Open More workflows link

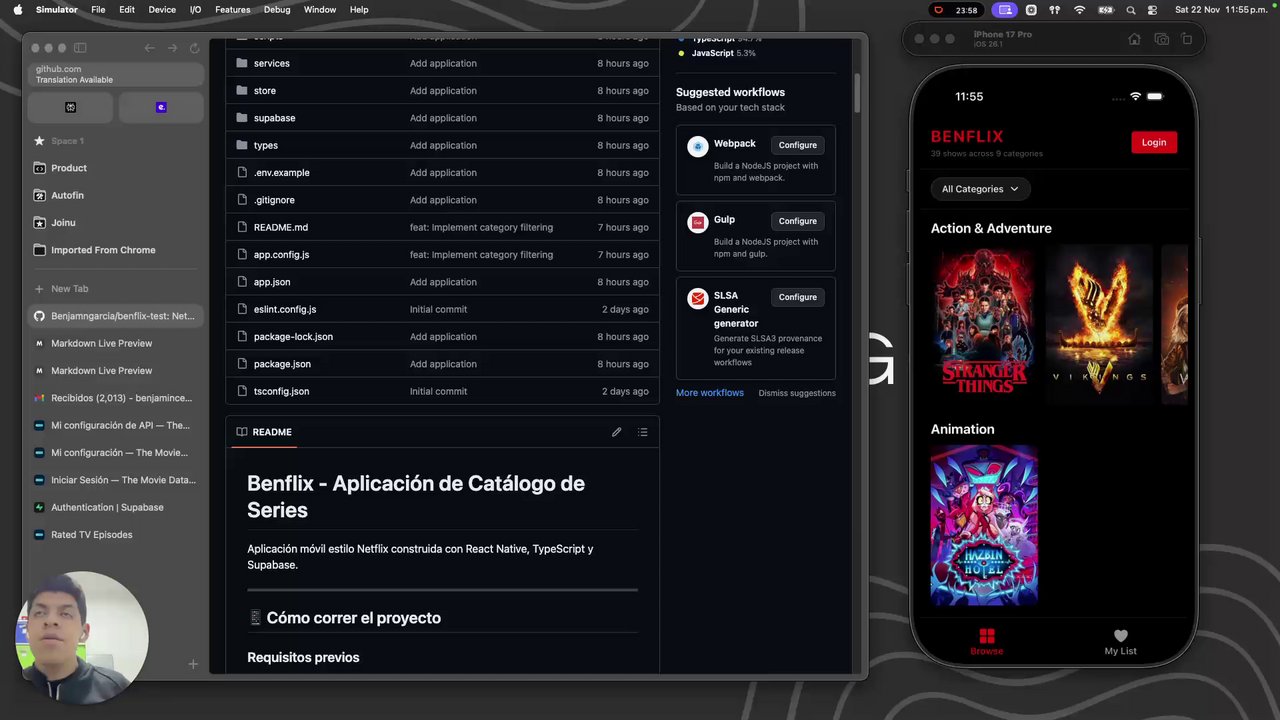tap(710, 393)
